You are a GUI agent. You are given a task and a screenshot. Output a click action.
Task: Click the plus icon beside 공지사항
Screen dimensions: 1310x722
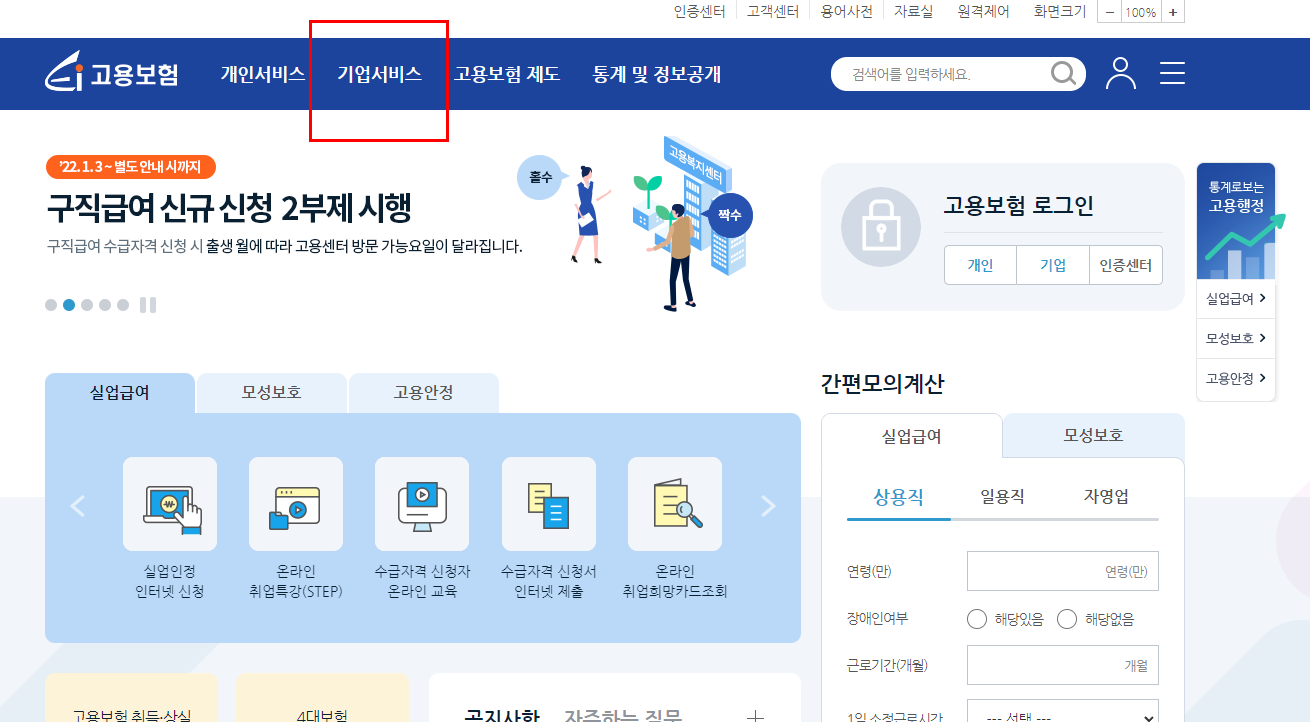756,716
